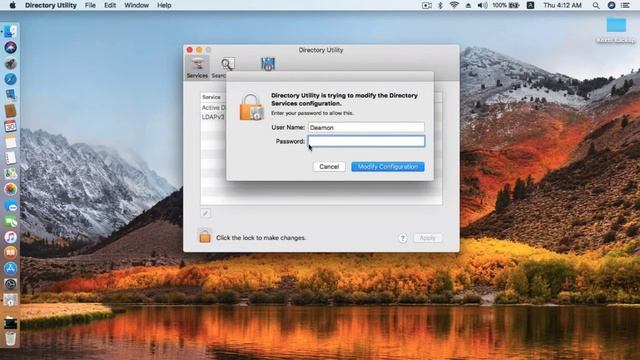Click the Thu 4:12 AM clock

tap(562, 5)
